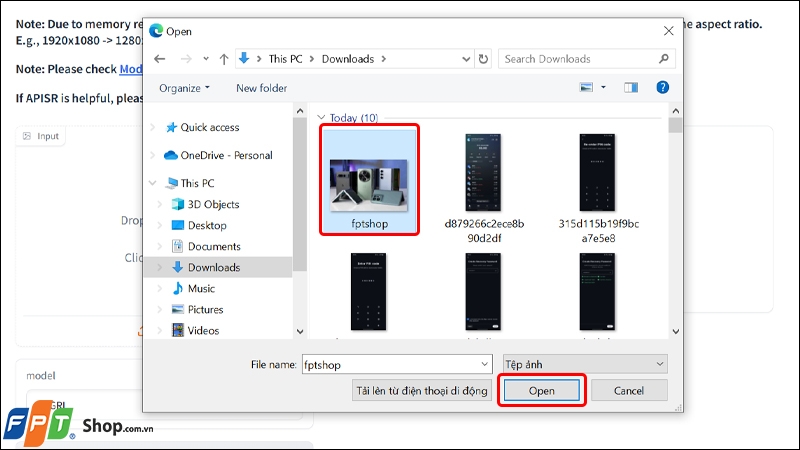
Task: Open the Mod link on the webpage
Action: pos(131,69)
